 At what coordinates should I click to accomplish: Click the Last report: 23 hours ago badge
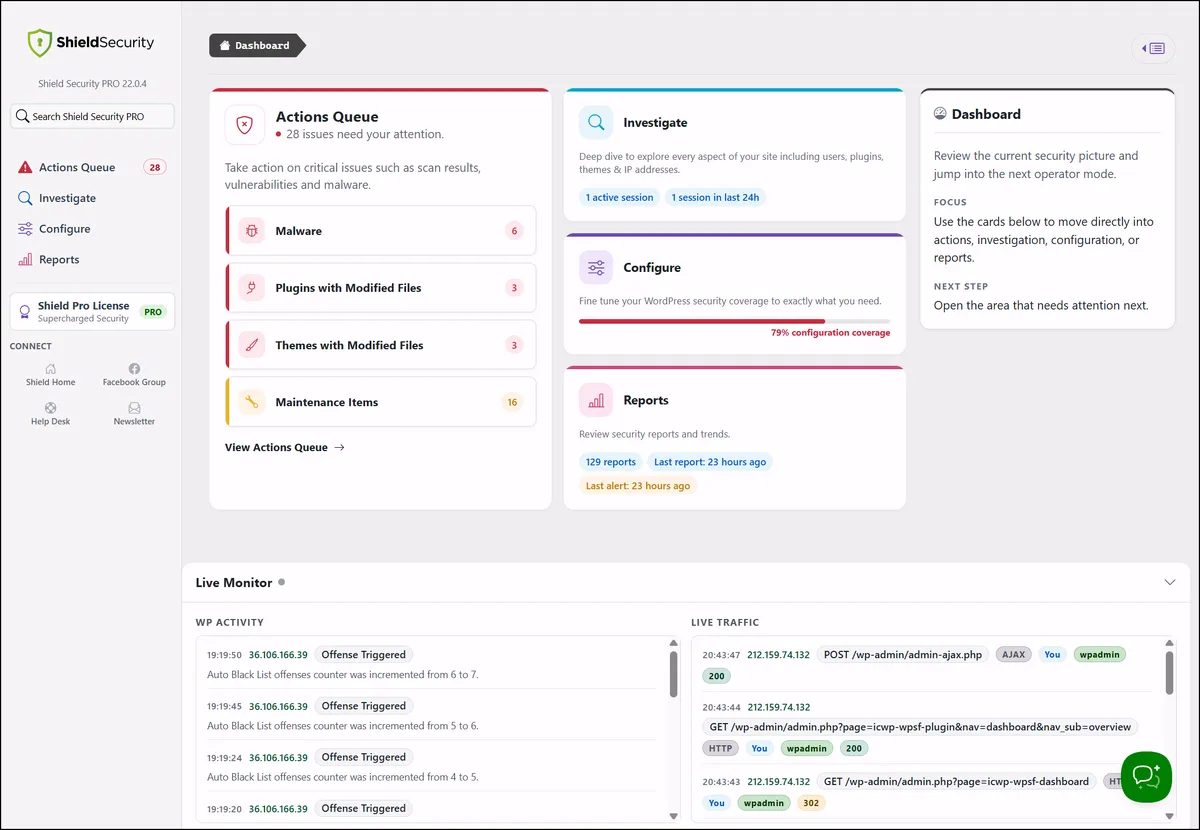(710, 462)
